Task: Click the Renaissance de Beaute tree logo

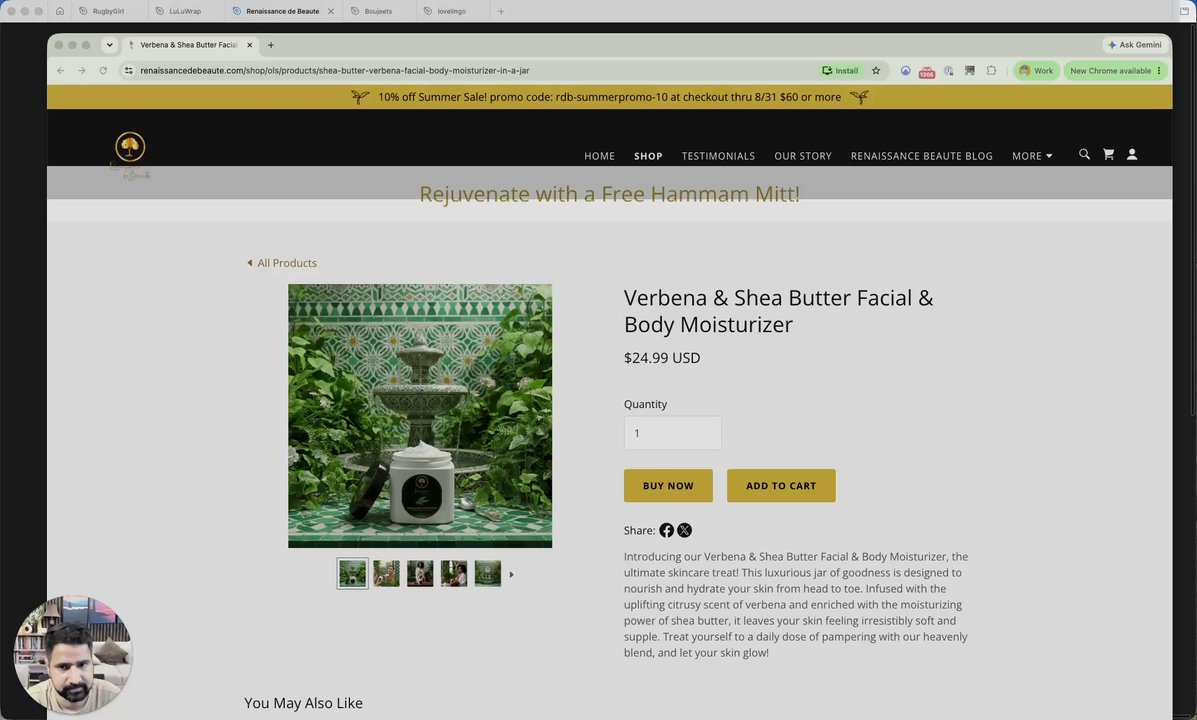Action: click(x=130, y=156)
